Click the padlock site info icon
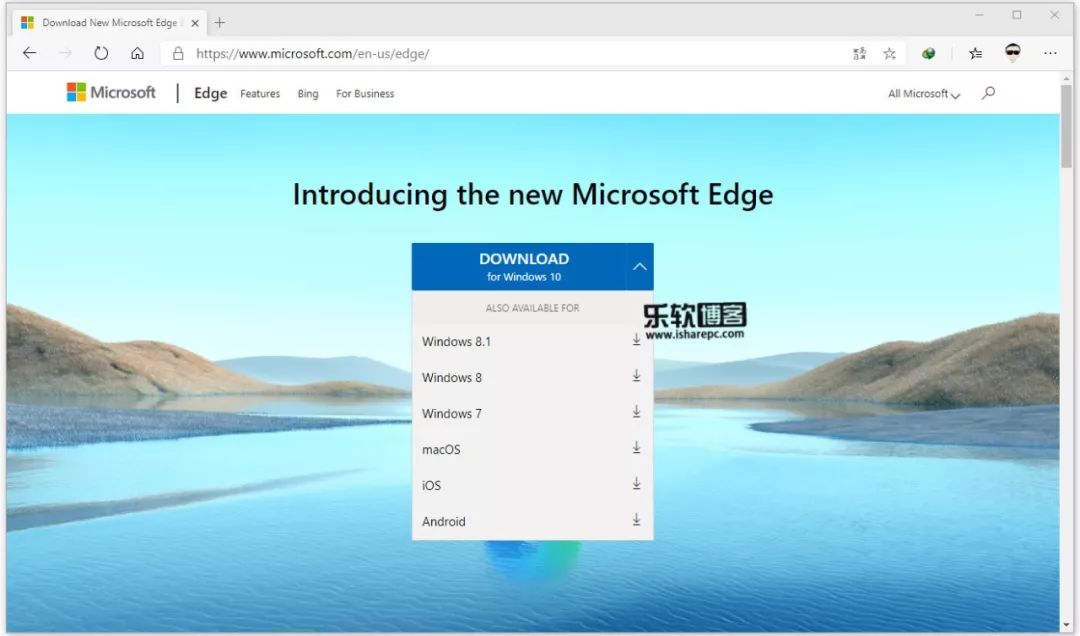Viewport: 1080px width, 636px height. point(178,53)
